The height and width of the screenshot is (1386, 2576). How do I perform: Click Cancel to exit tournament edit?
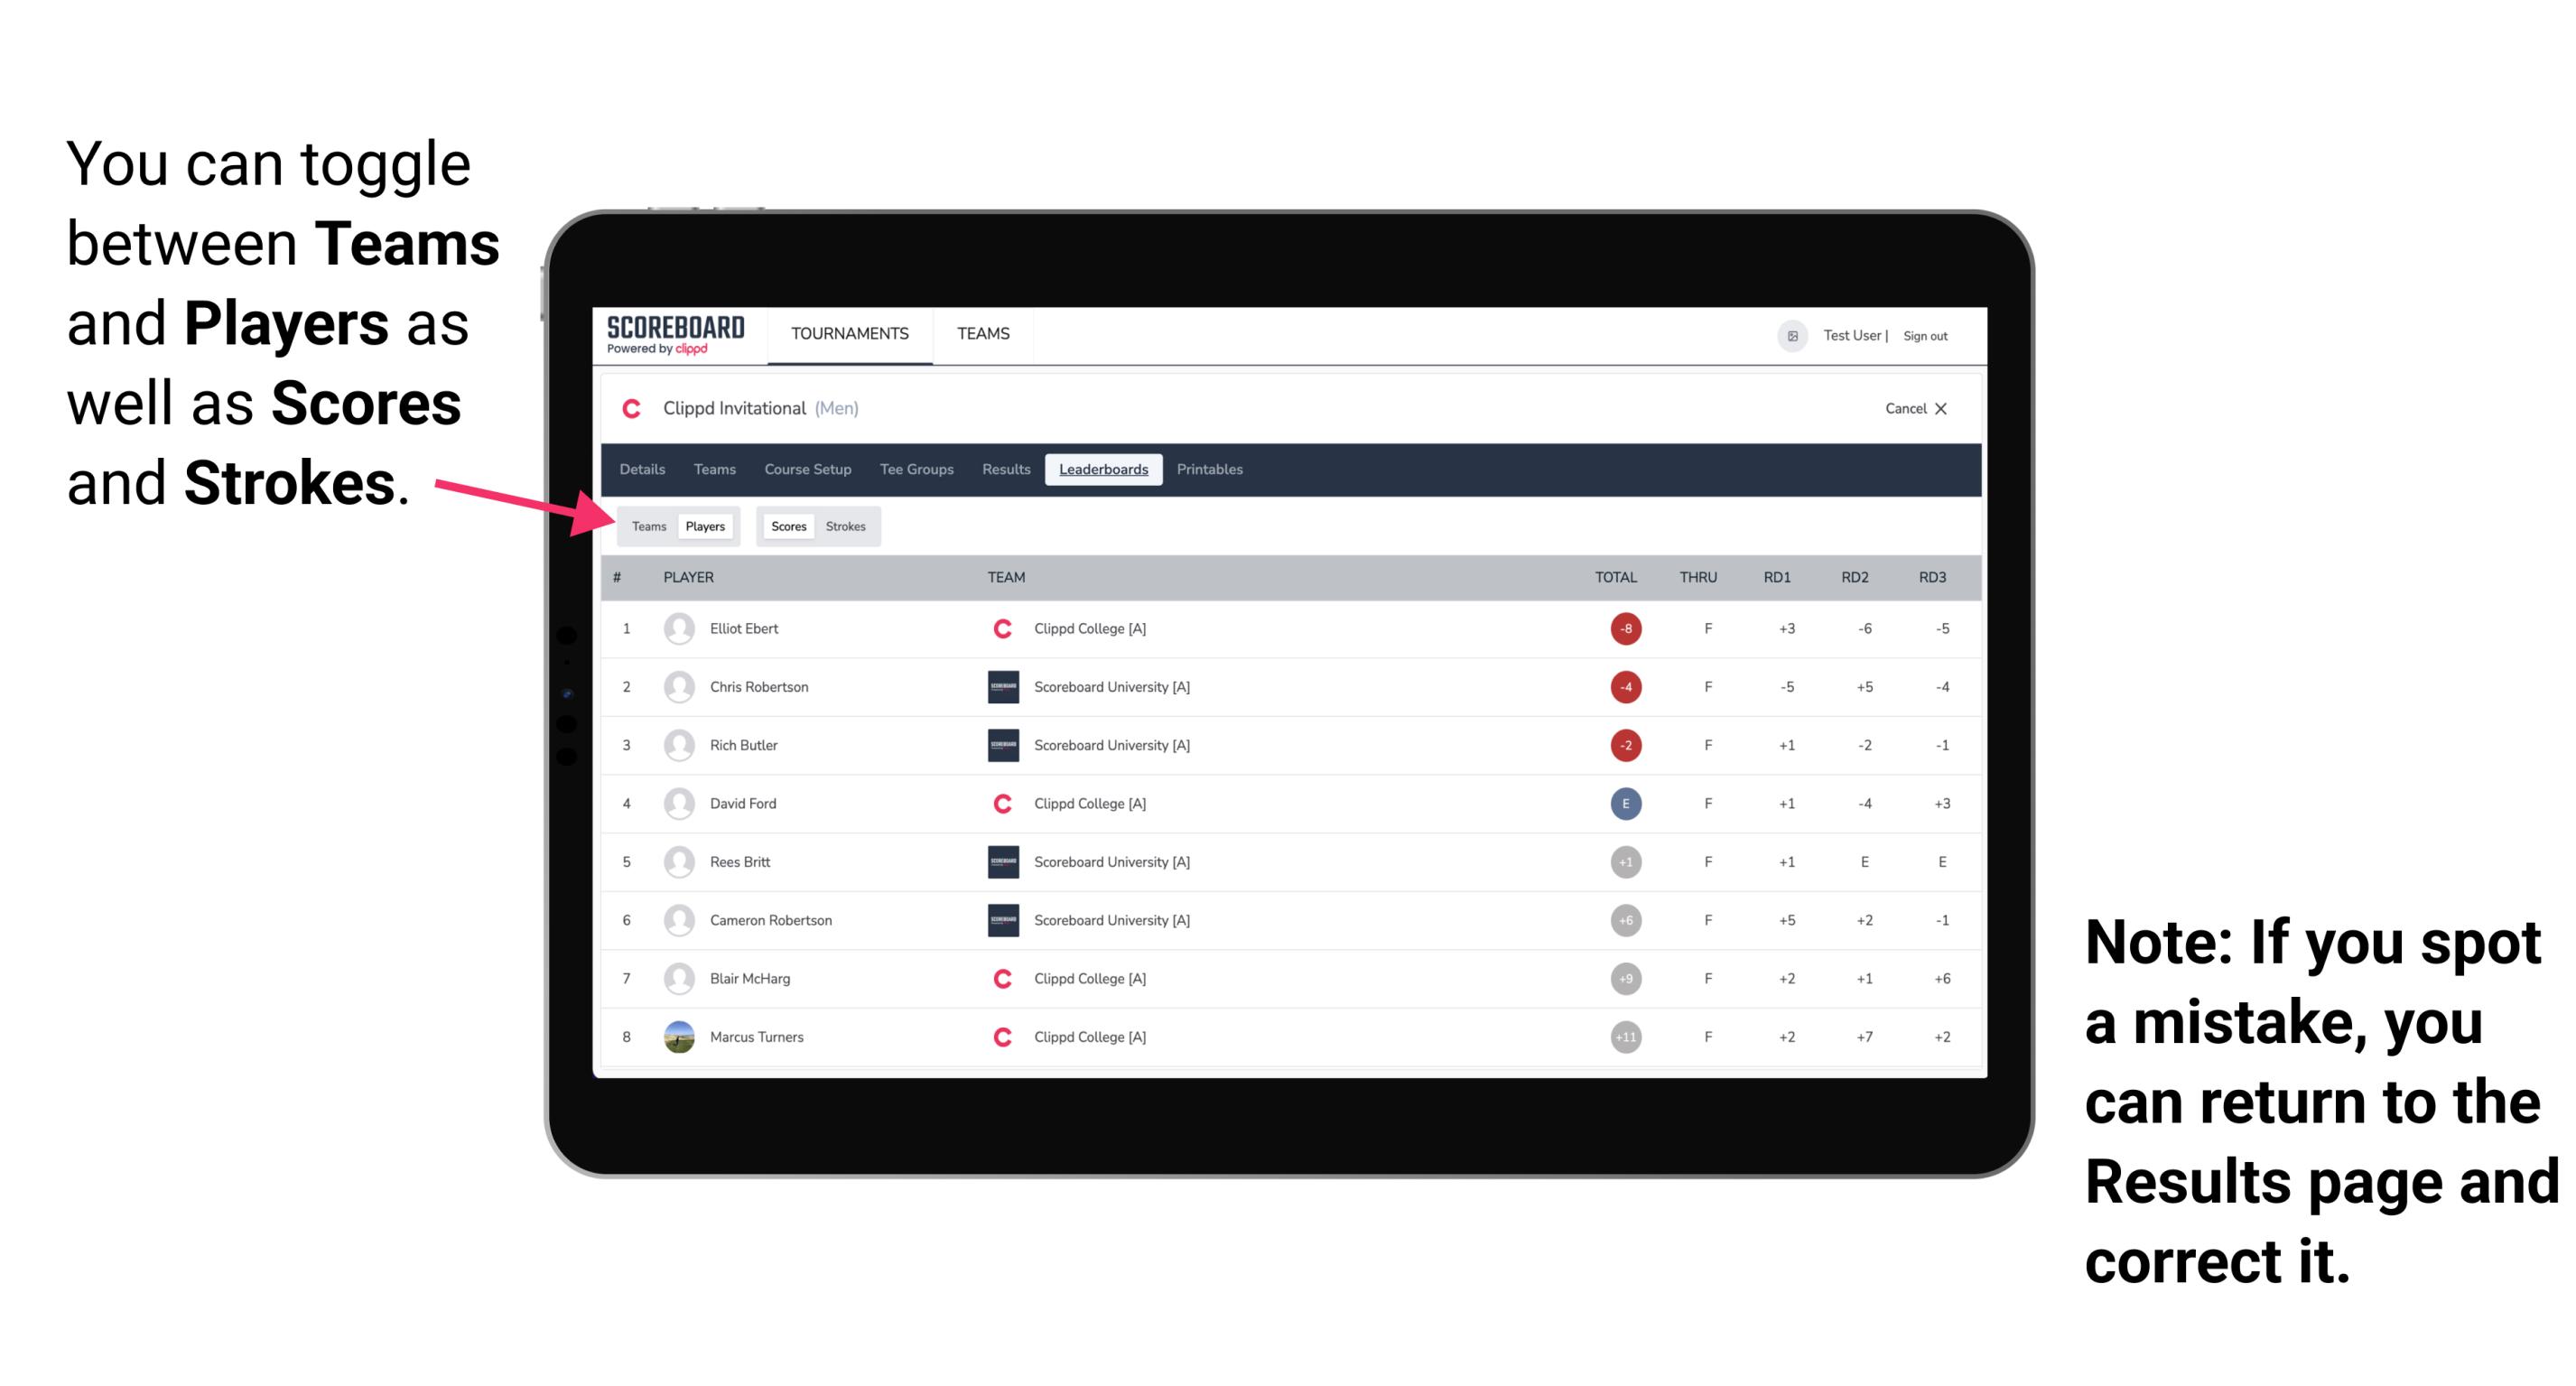click(x=1912, y=410)
